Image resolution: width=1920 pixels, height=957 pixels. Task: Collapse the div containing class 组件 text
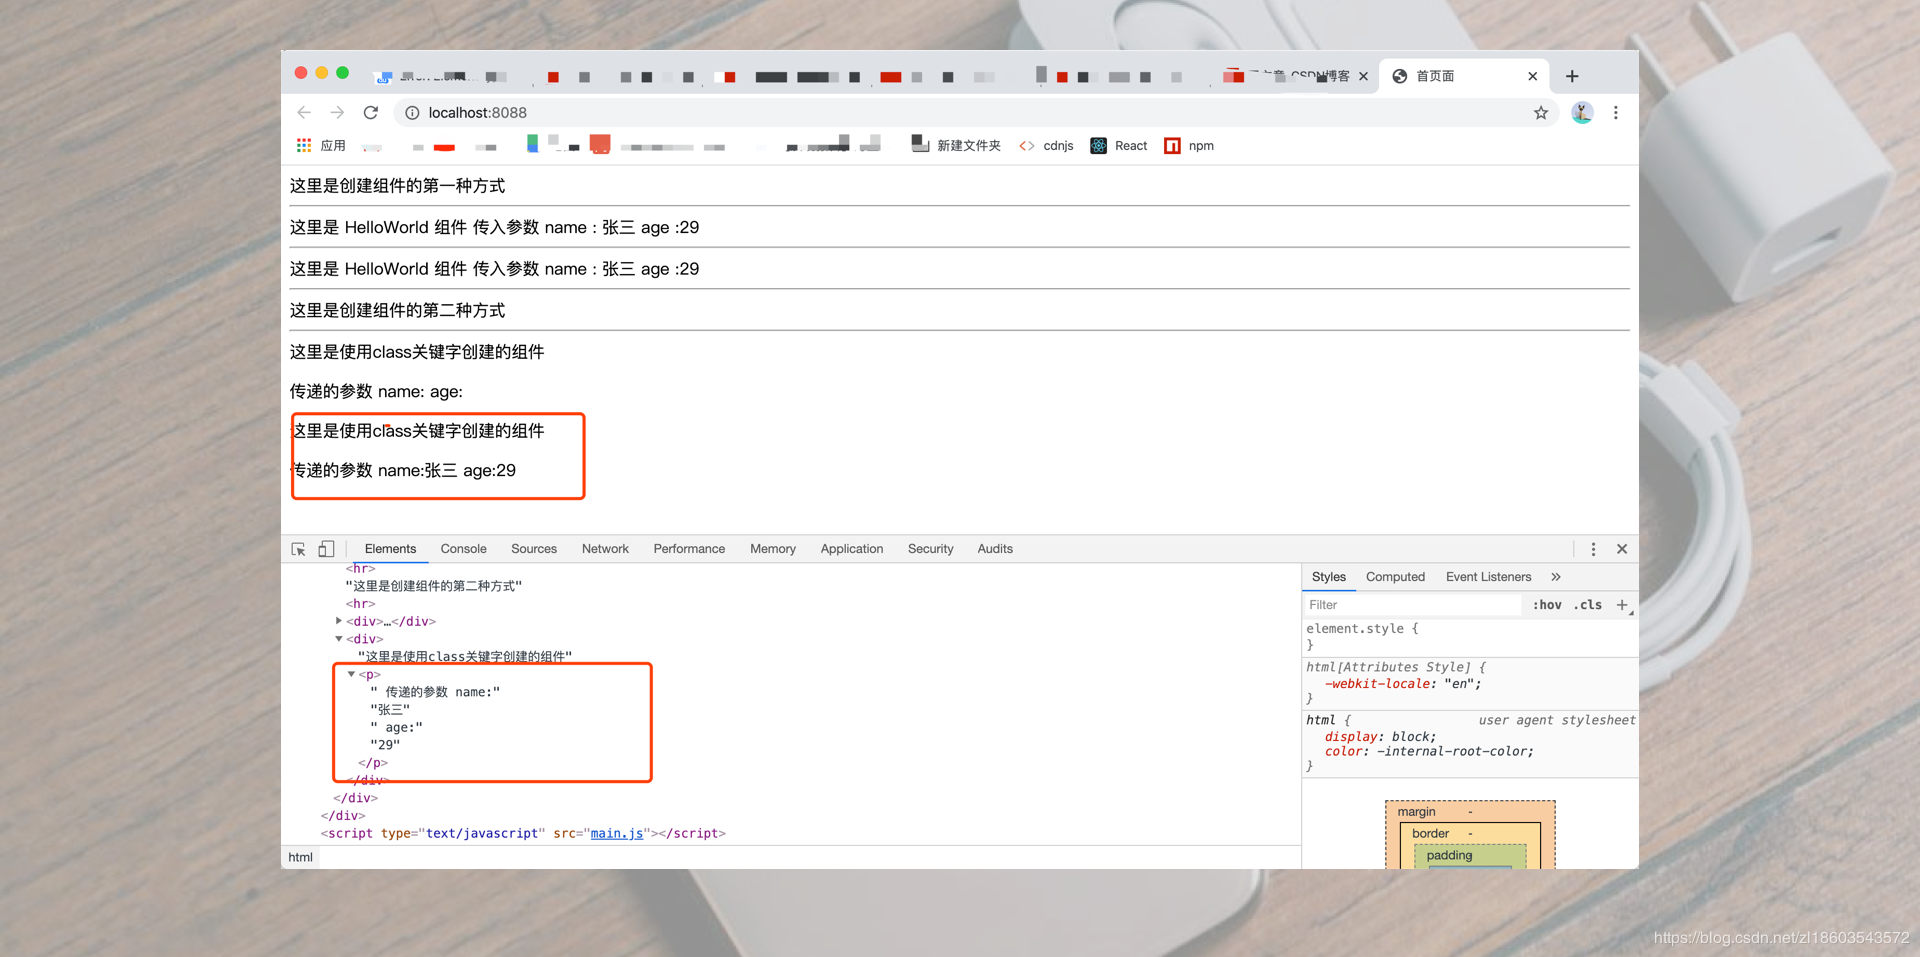coord(339,638)
